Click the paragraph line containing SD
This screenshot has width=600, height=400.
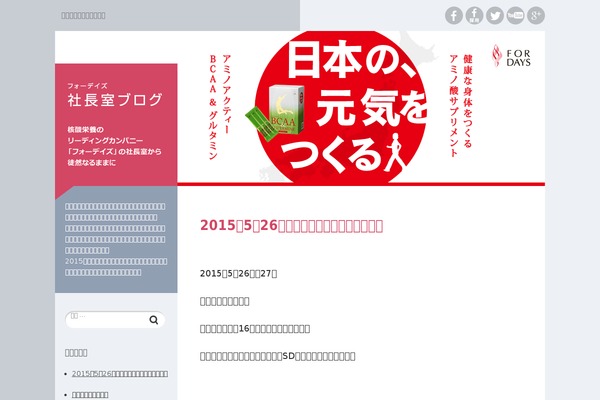pos(277,356)
